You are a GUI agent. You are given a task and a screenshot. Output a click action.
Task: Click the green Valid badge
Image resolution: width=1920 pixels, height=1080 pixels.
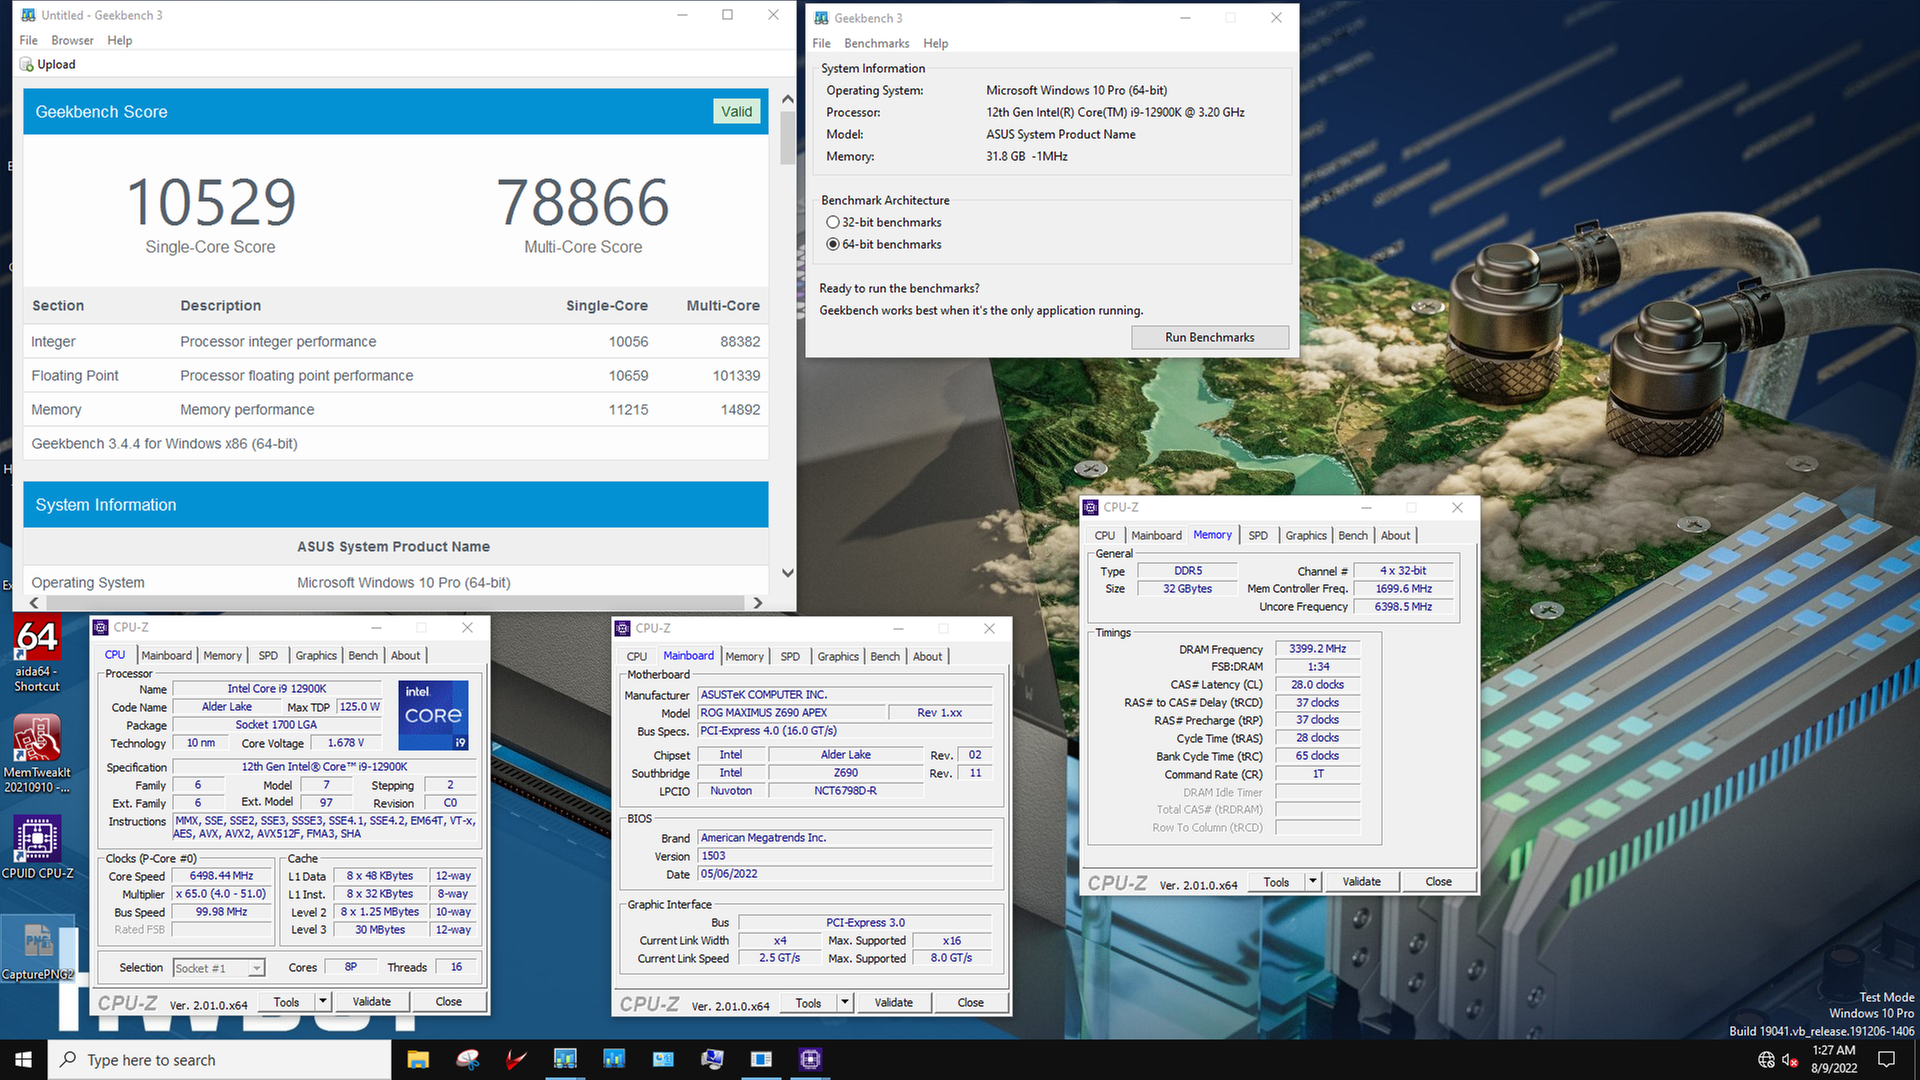click(x=736, y=111)
